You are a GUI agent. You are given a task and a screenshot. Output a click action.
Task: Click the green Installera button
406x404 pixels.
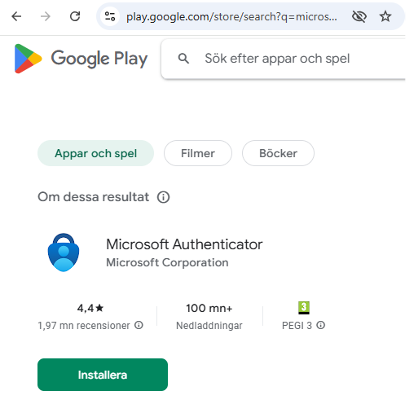pyautogui.click(x=102, y=375)
